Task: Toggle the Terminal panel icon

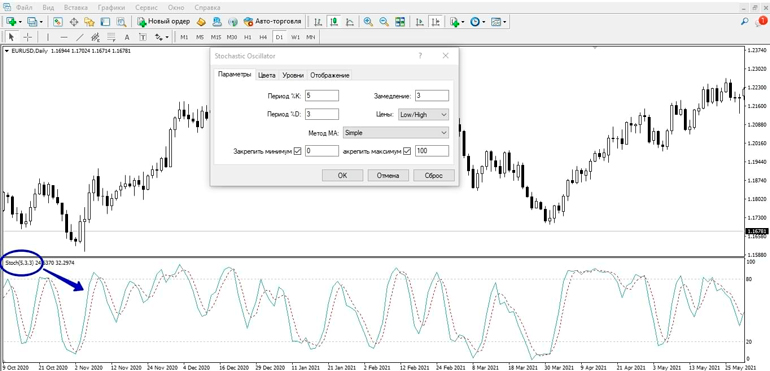Action: point(105,22)
